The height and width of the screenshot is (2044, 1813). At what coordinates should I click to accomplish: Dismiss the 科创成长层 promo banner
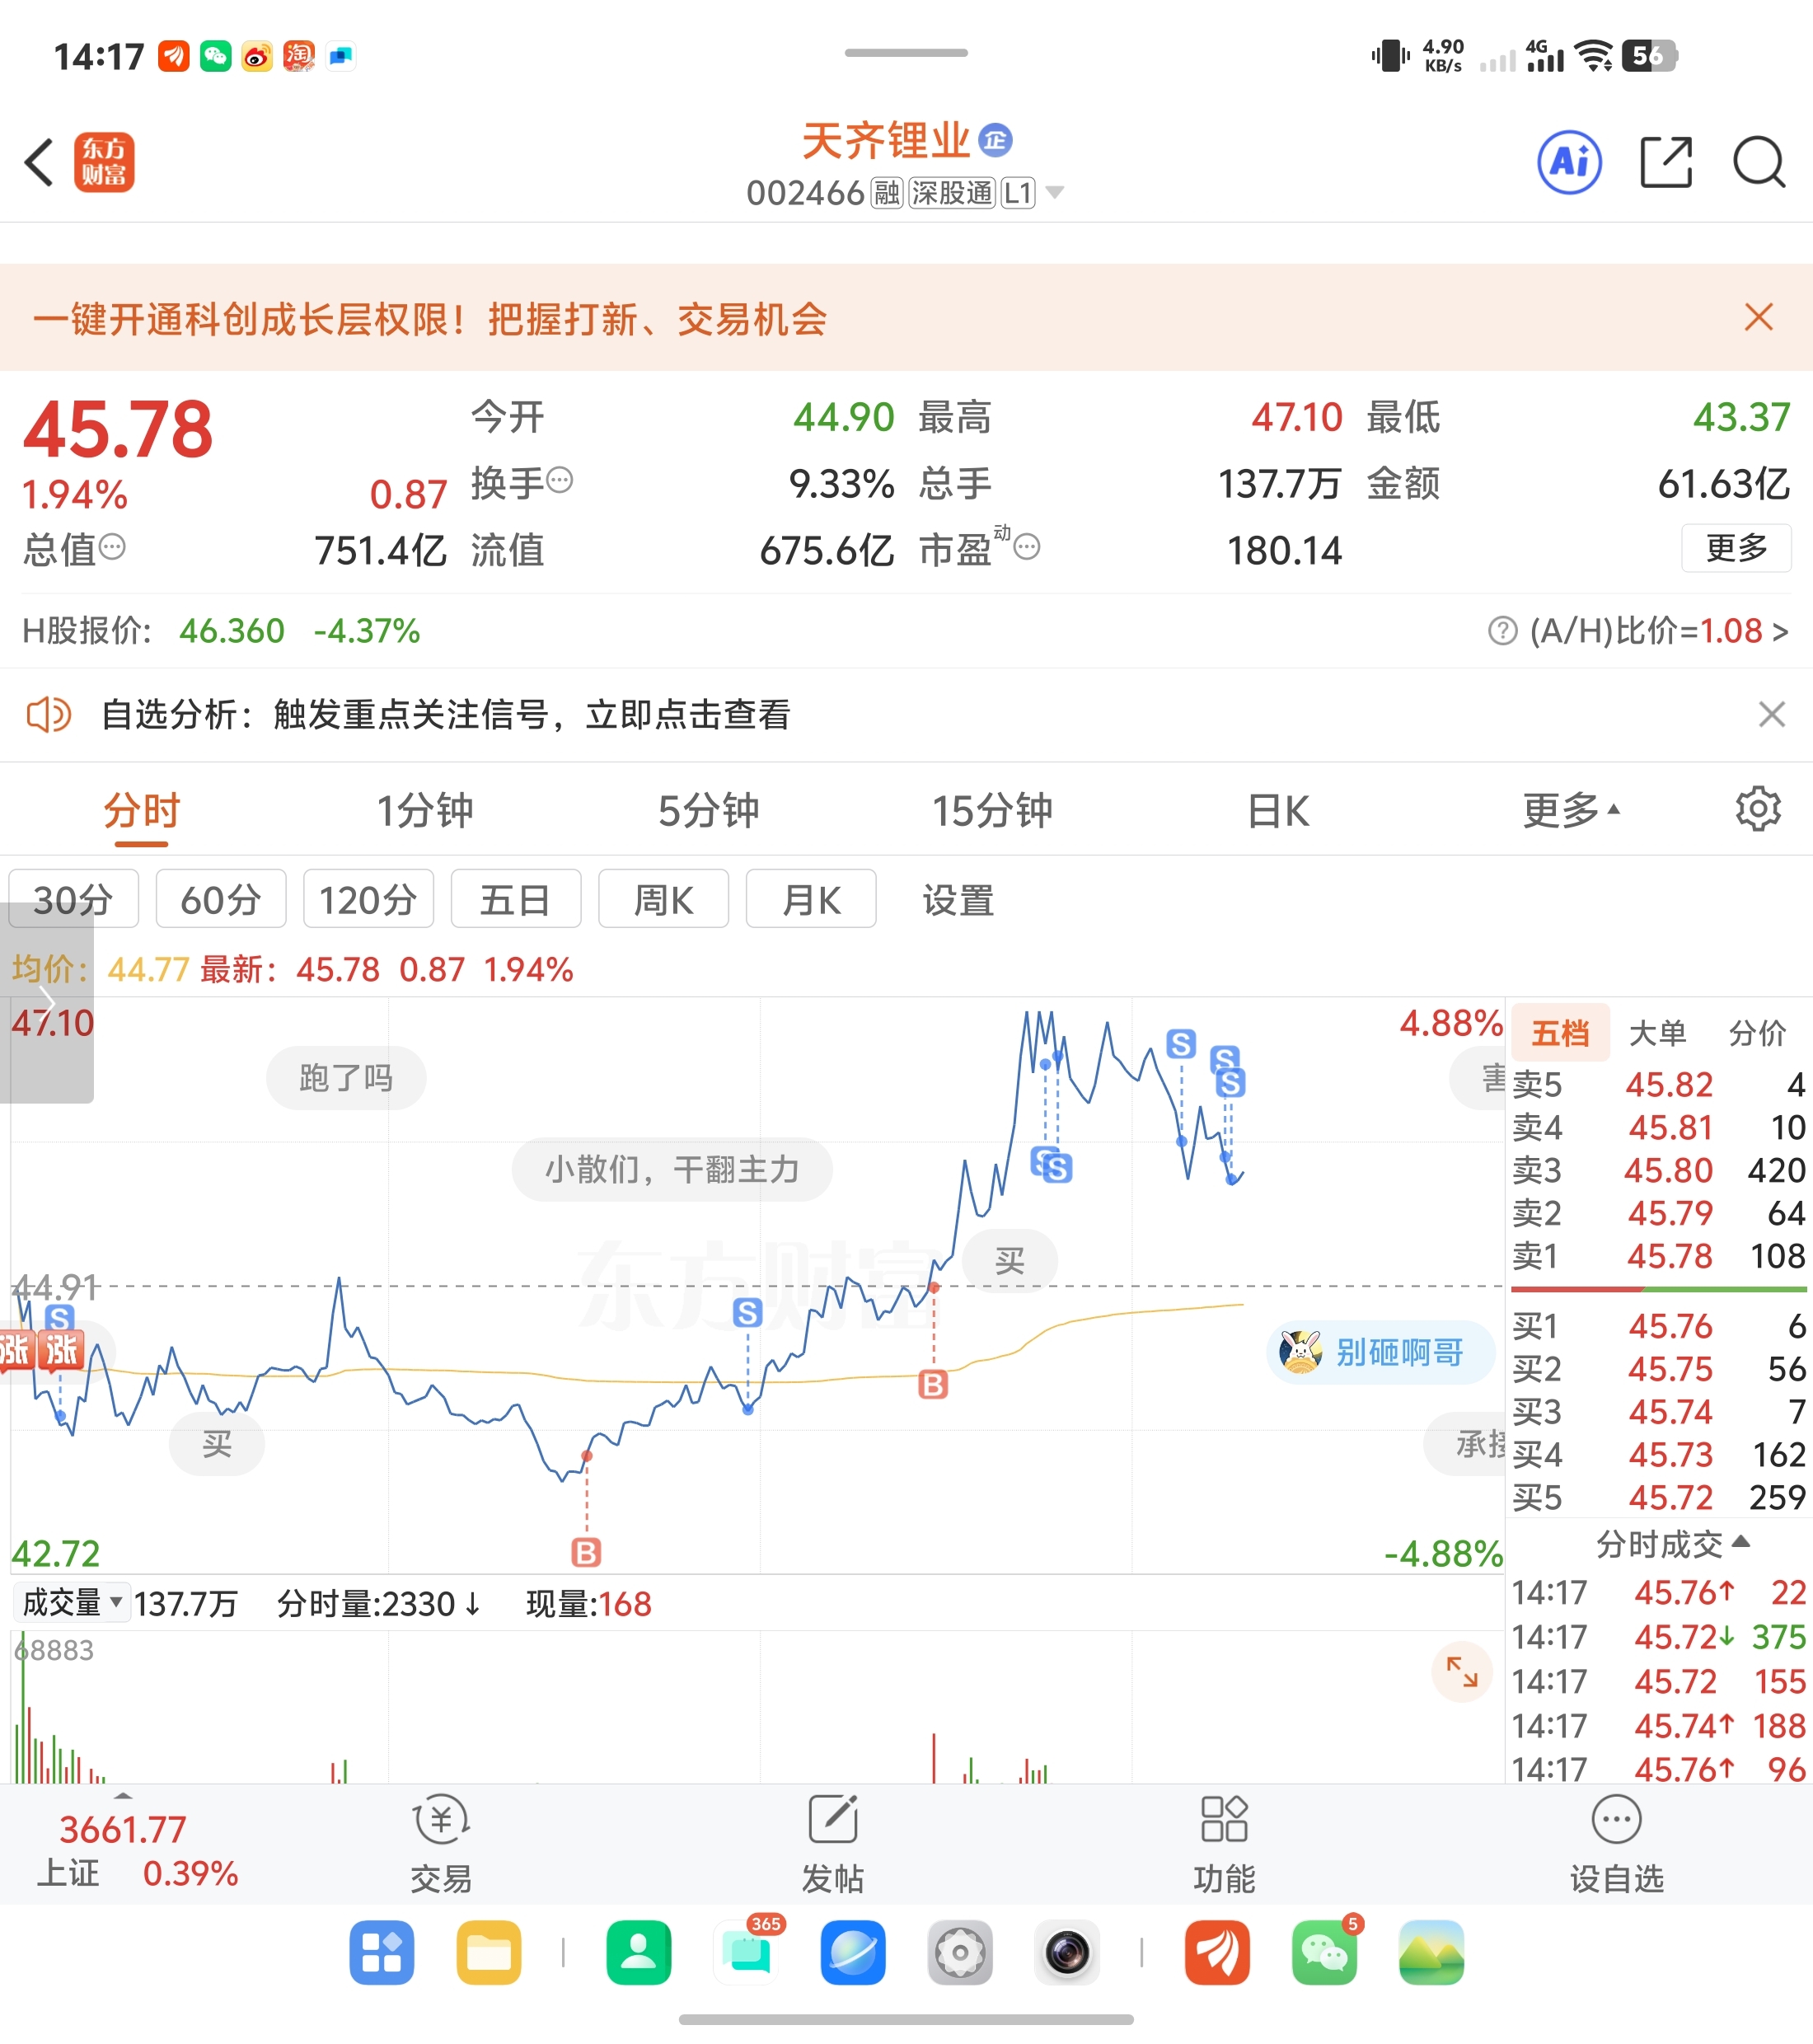pos(1758,317)
